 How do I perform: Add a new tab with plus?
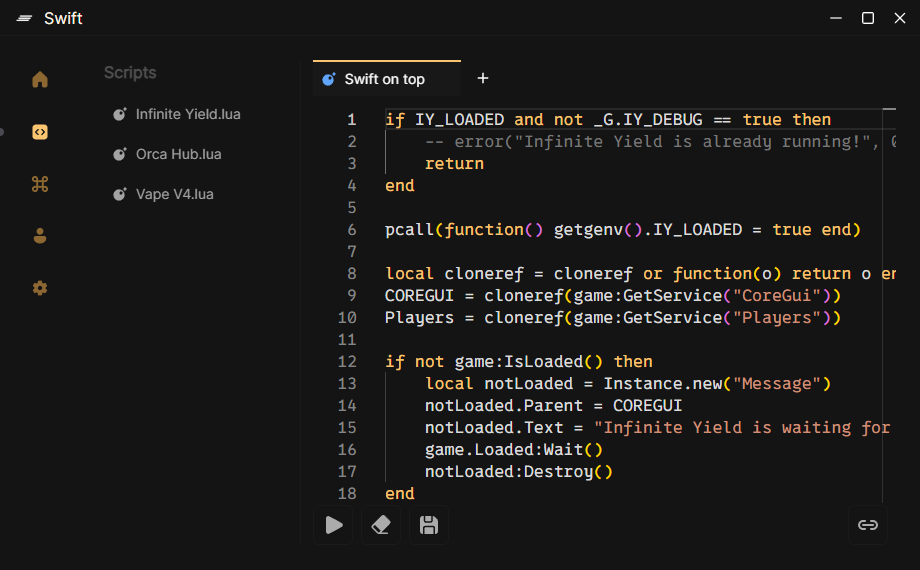coord(483,78)
